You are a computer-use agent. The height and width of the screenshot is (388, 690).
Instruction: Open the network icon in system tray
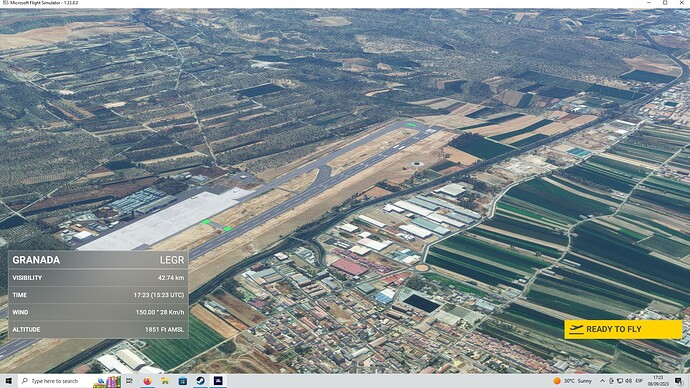coord(620,381)
